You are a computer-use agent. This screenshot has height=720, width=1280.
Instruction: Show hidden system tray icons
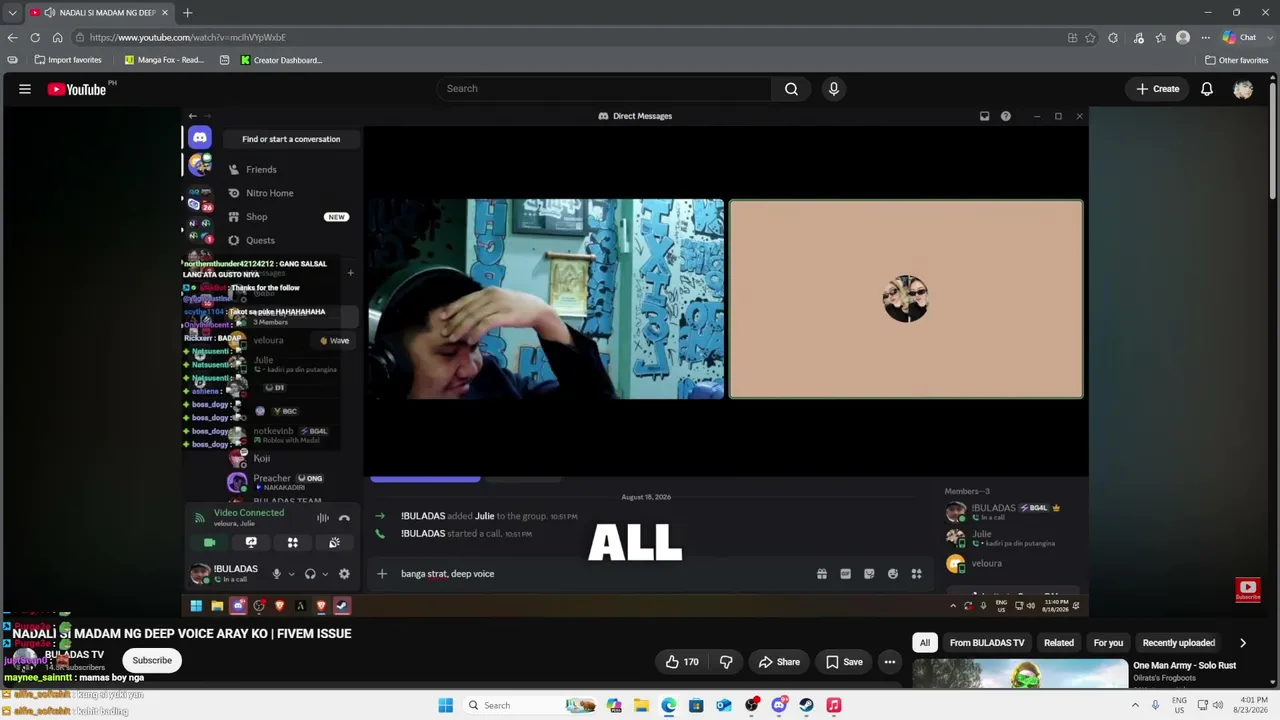1135,705
